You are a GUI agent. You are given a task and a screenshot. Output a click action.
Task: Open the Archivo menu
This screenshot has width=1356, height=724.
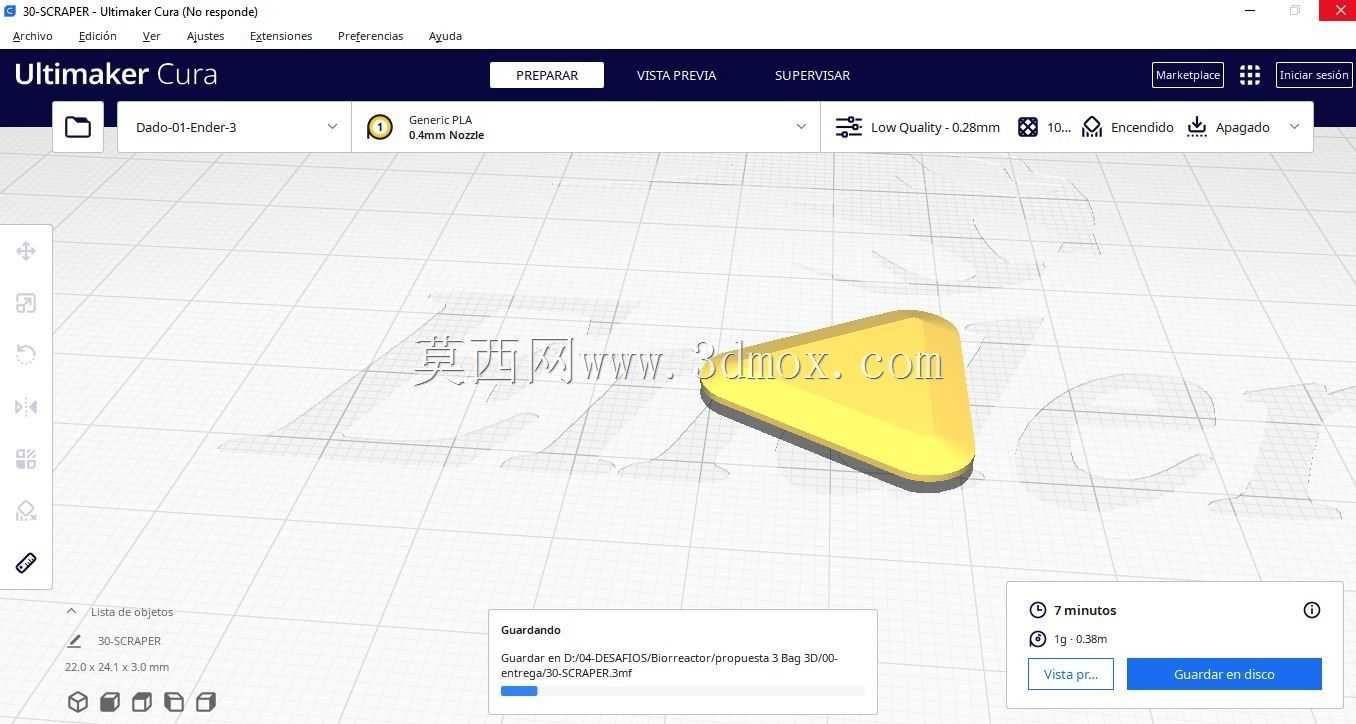coord(33,36)
